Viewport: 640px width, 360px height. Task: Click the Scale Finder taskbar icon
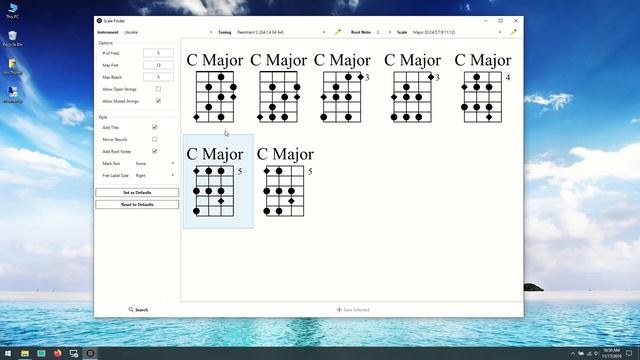click(x=90, y=353)
